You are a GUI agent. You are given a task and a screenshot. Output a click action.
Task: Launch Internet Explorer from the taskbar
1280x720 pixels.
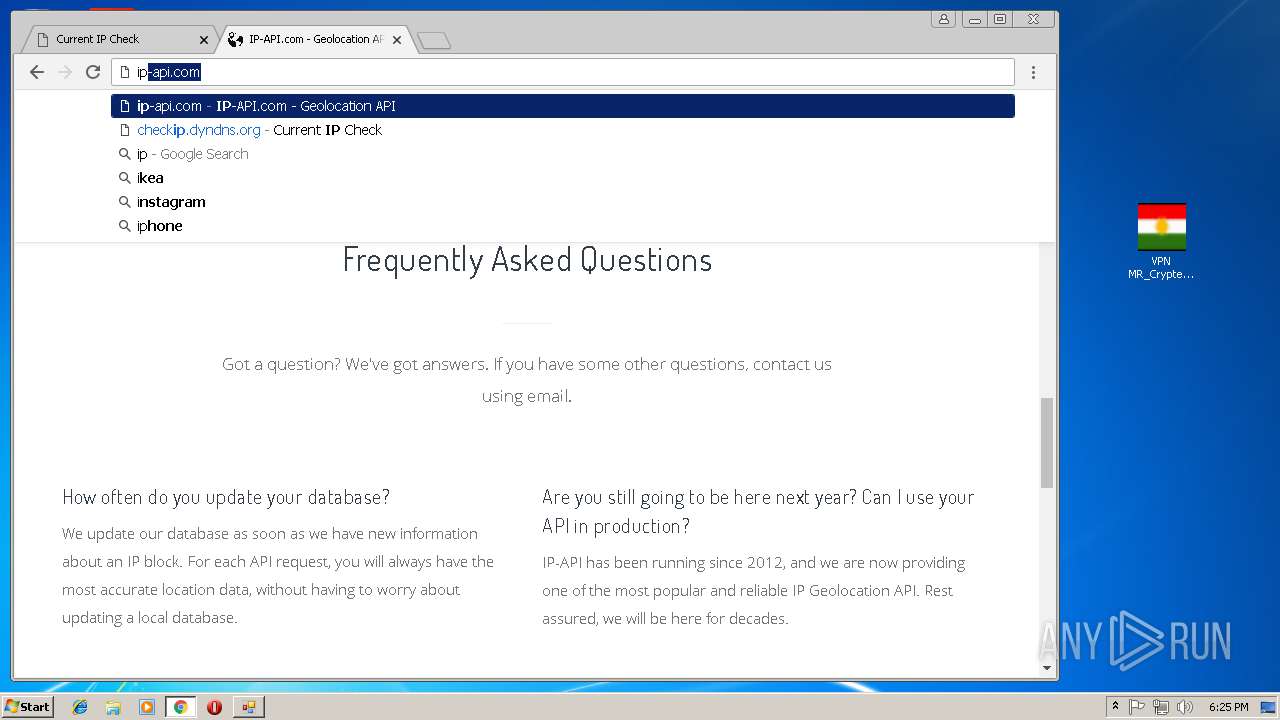tap(80, 707)
